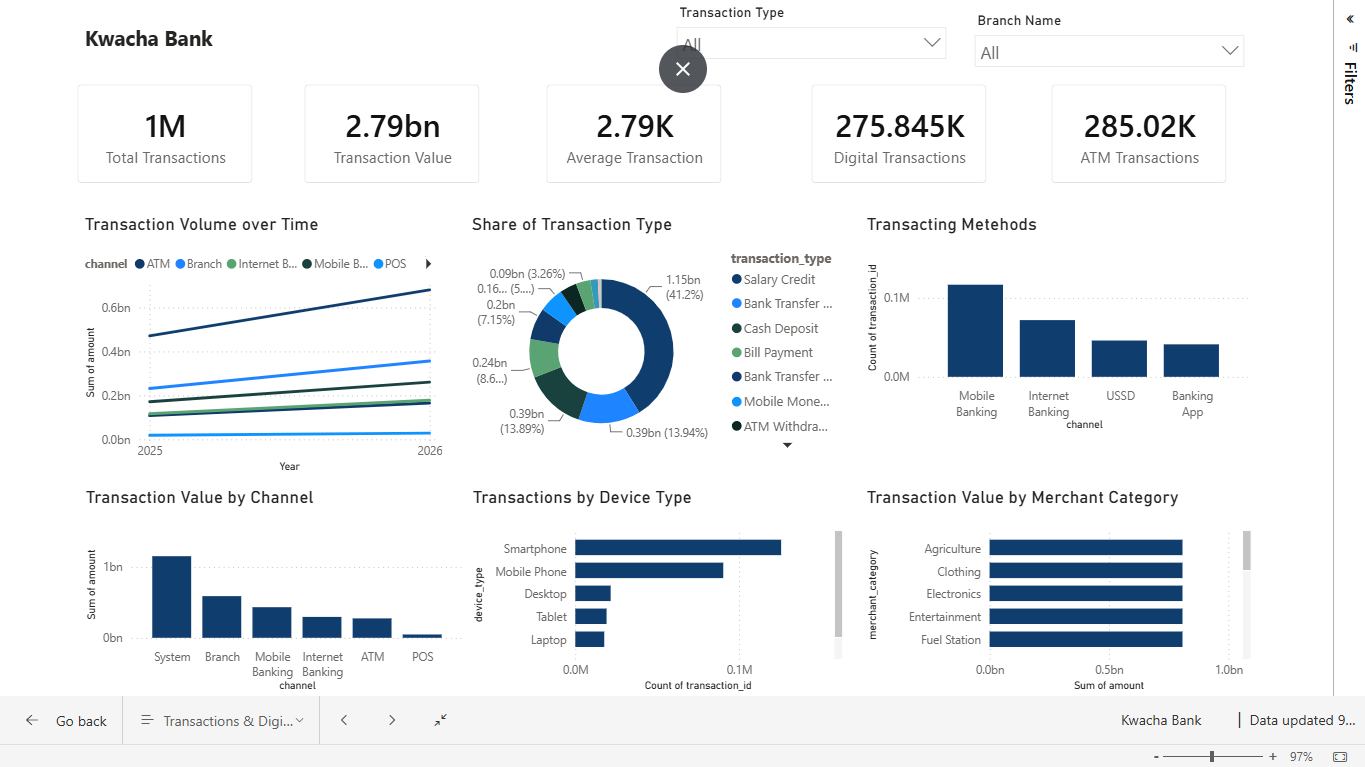Image resolution: width=1365 pixels, height=767 pixels.
Task: Select Internet B... in the channel legend
Action: coord(262,264)
